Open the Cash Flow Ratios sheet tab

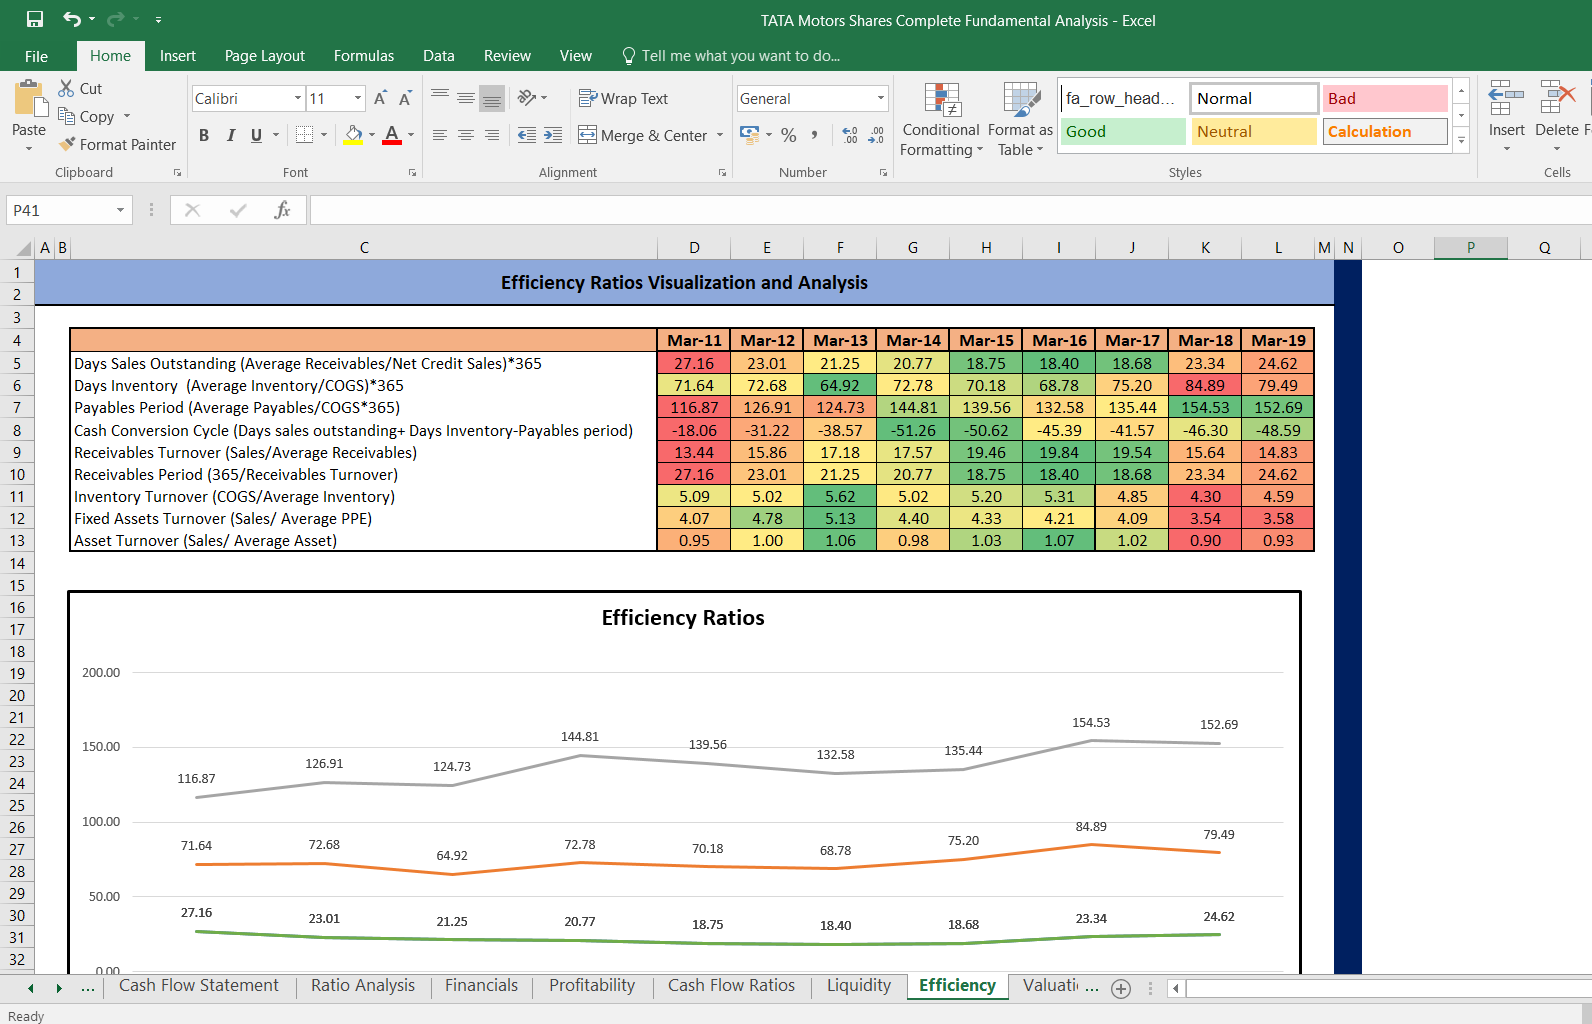coord(731,985)
